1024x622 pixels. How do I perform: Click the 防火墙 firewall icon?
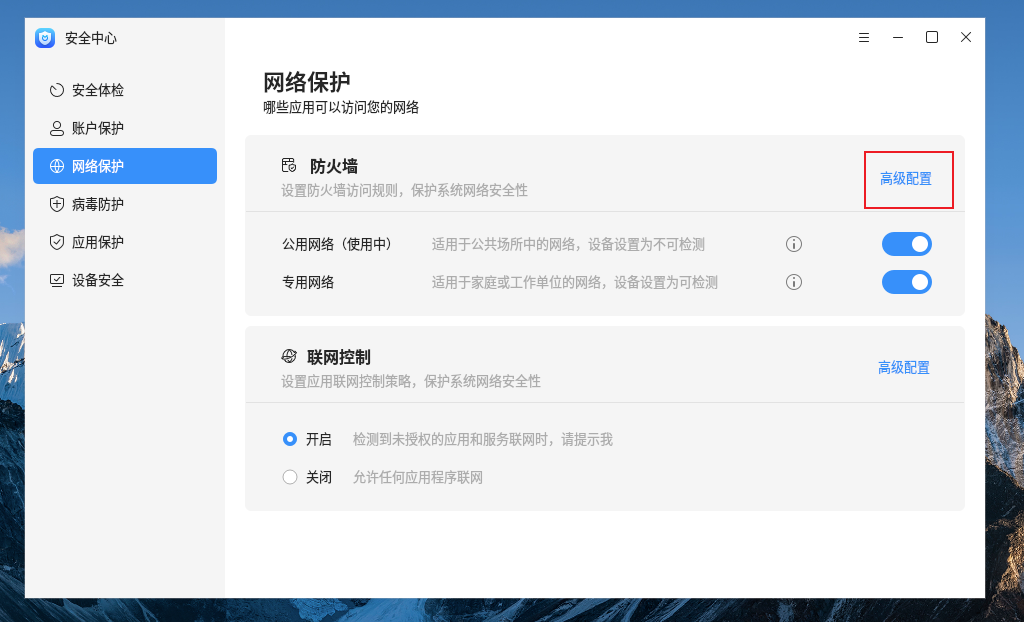tap(289, 165)
